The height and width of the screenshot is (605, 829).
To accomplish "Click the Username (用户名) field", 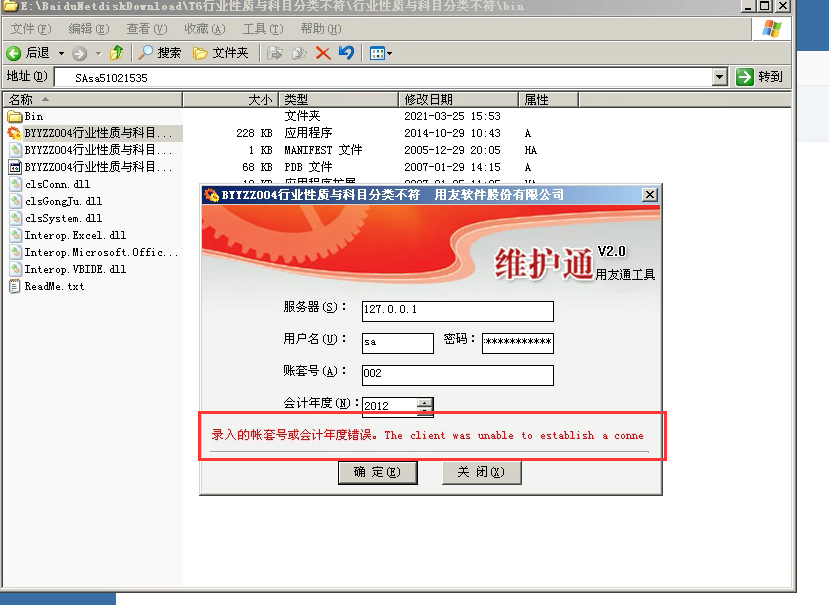I will tap(398, 343).
